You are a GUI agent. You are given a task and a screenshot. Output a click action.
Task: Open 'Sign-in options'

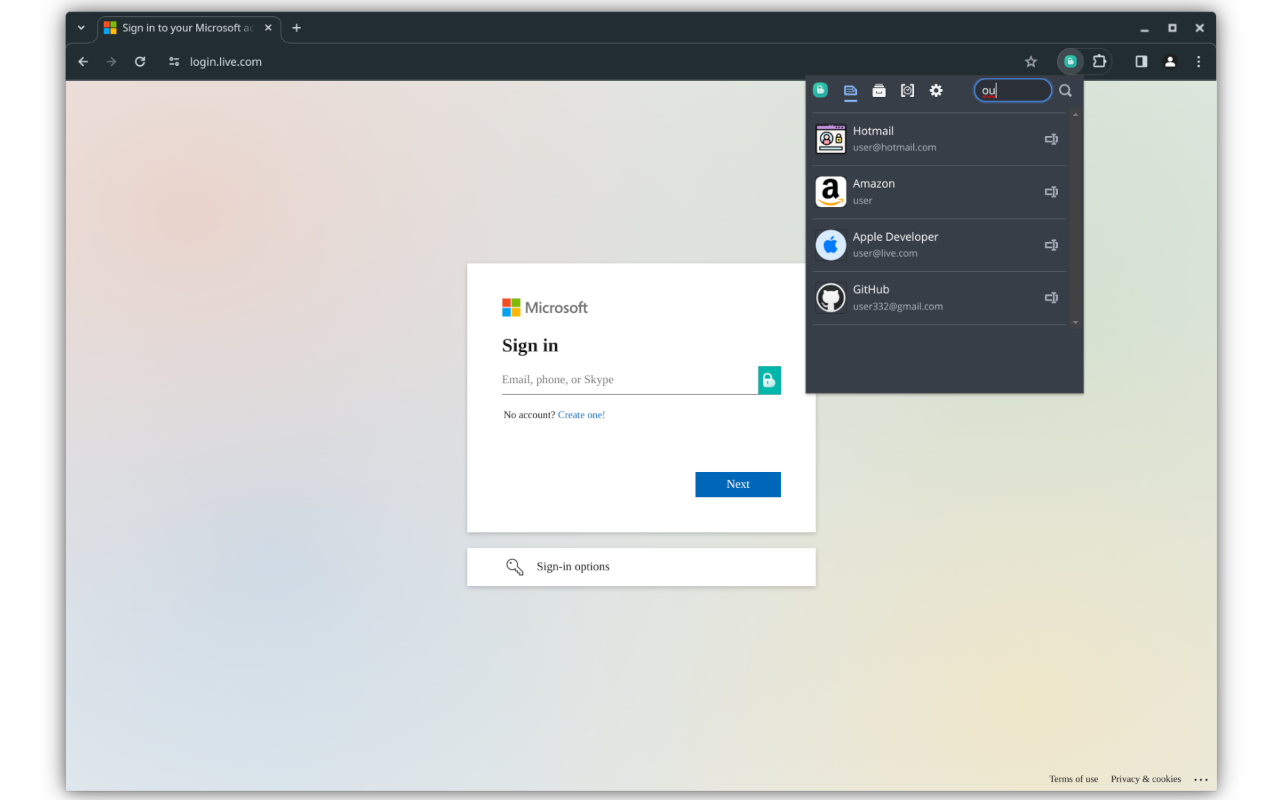click(641, 567)
